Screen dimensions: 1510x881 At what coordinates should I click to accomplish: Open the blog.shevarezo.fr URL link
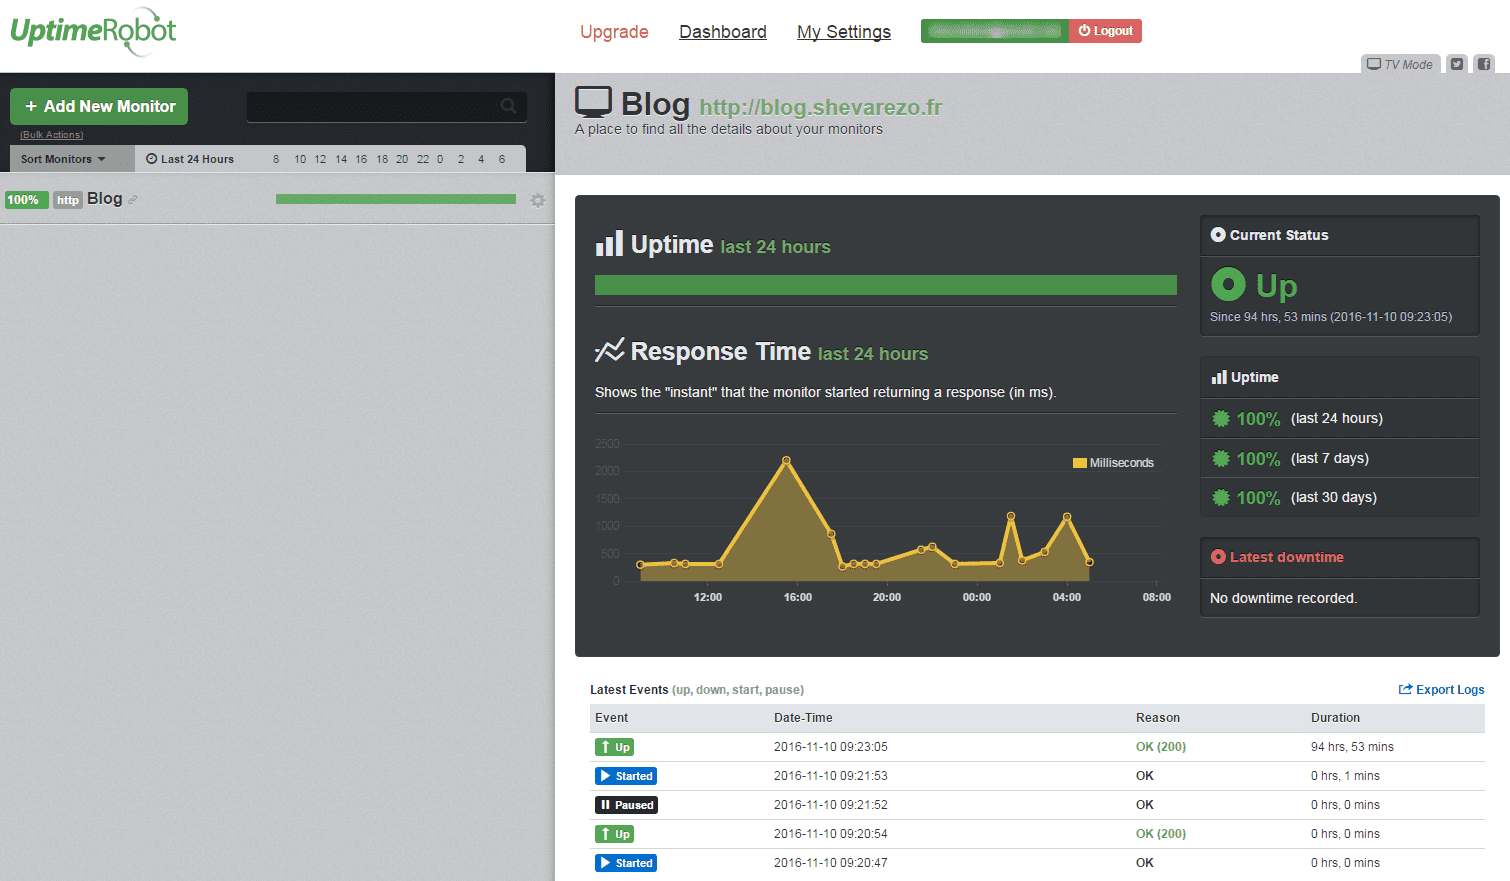821,107
